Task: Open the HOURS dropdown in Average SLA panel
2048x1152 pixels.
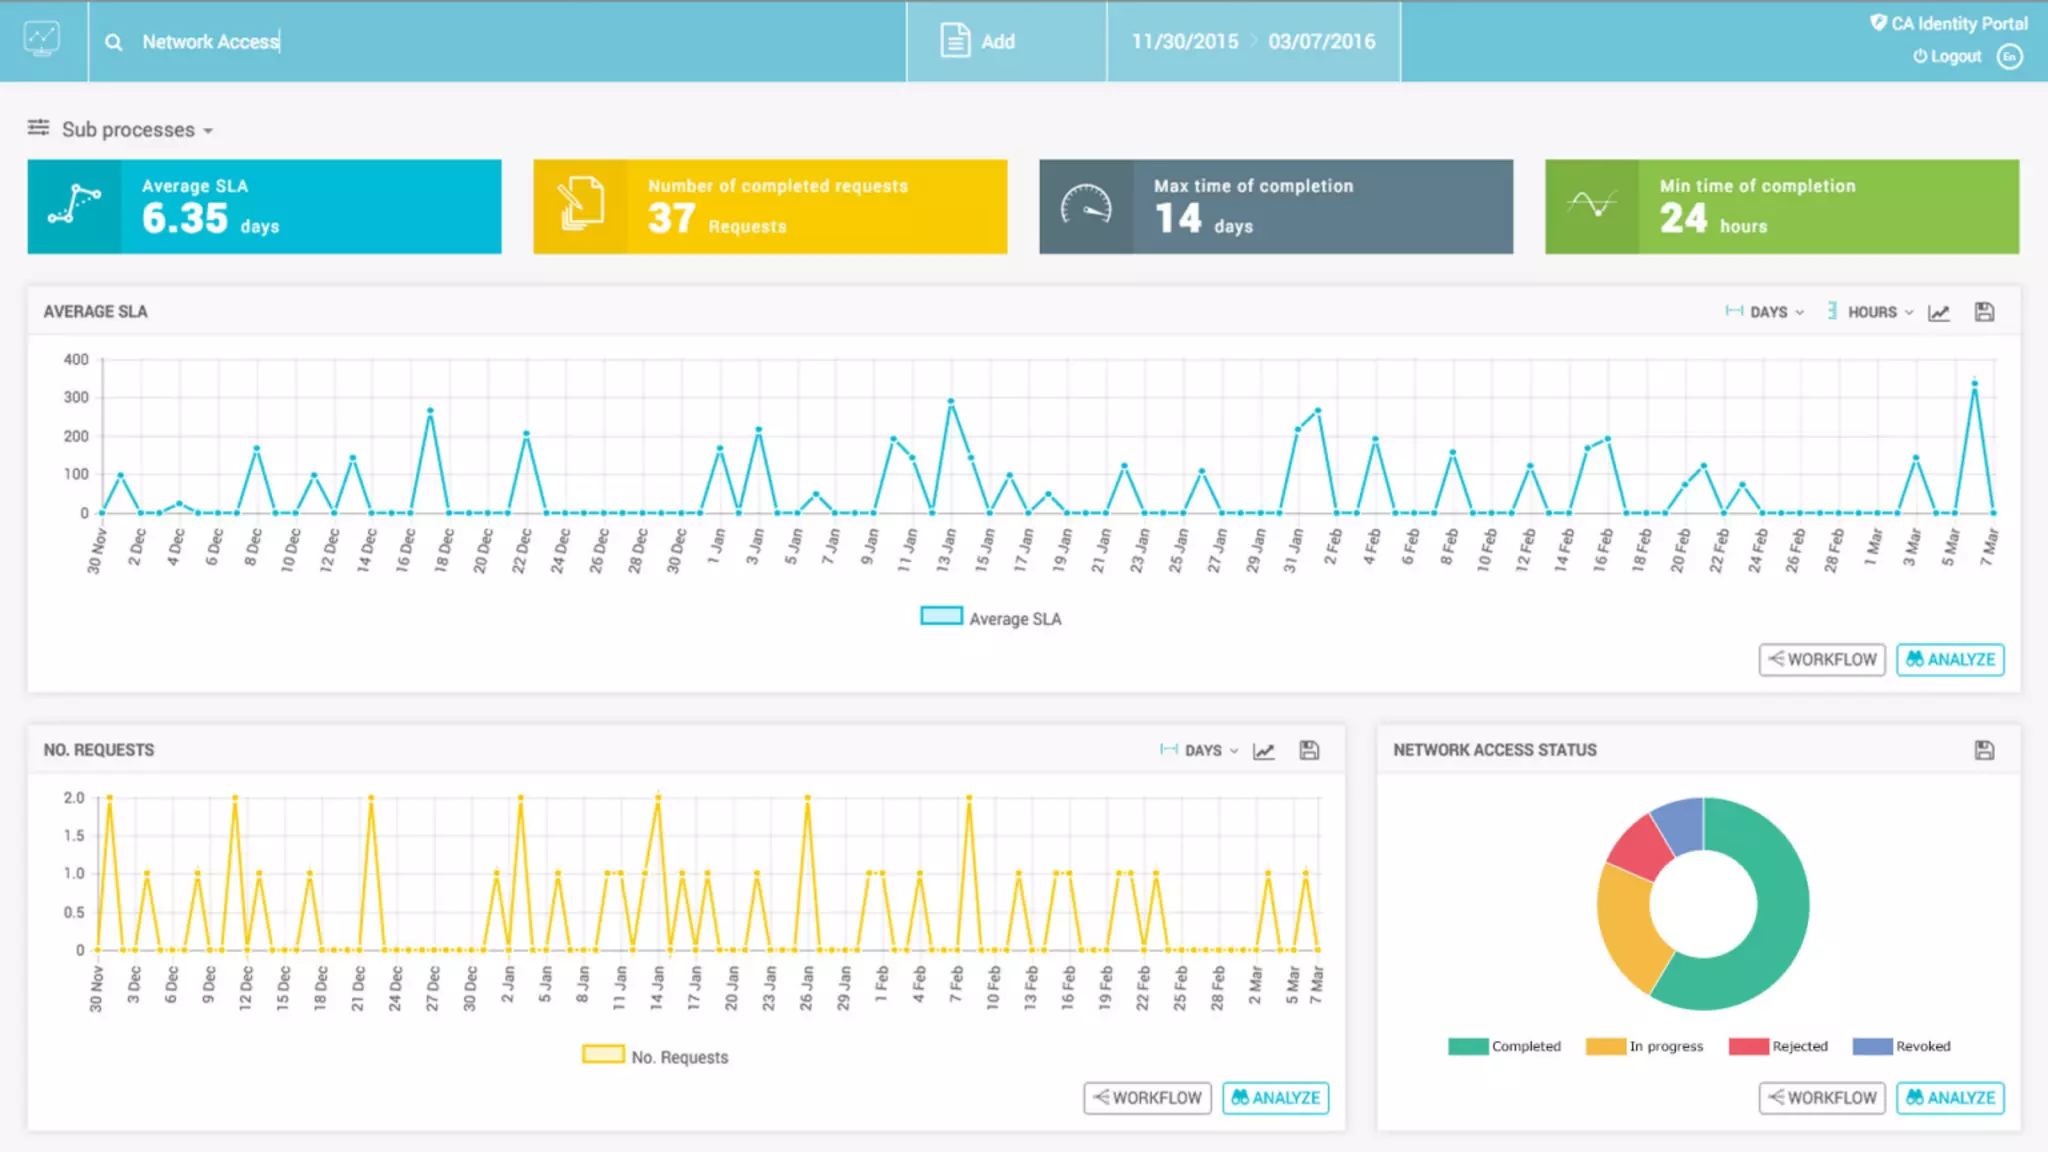Action: [1870, 312]
